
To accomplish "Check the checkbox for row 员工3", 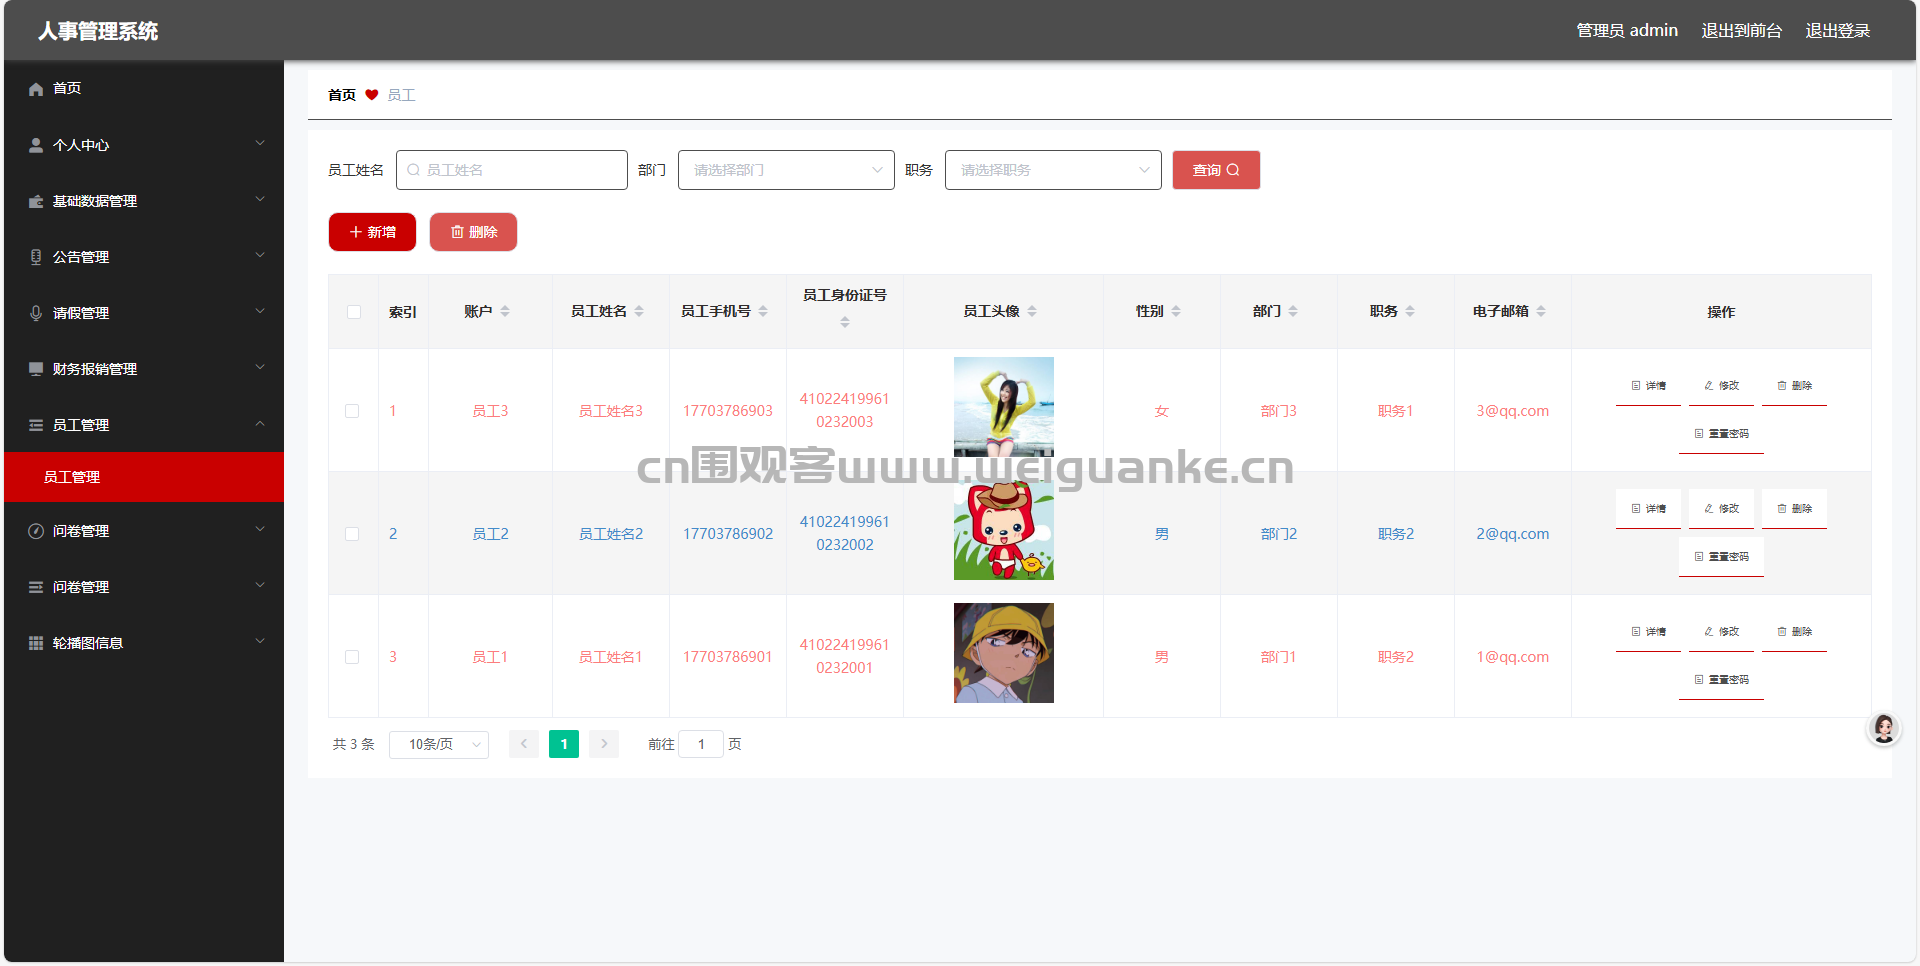I will point(352,411).
